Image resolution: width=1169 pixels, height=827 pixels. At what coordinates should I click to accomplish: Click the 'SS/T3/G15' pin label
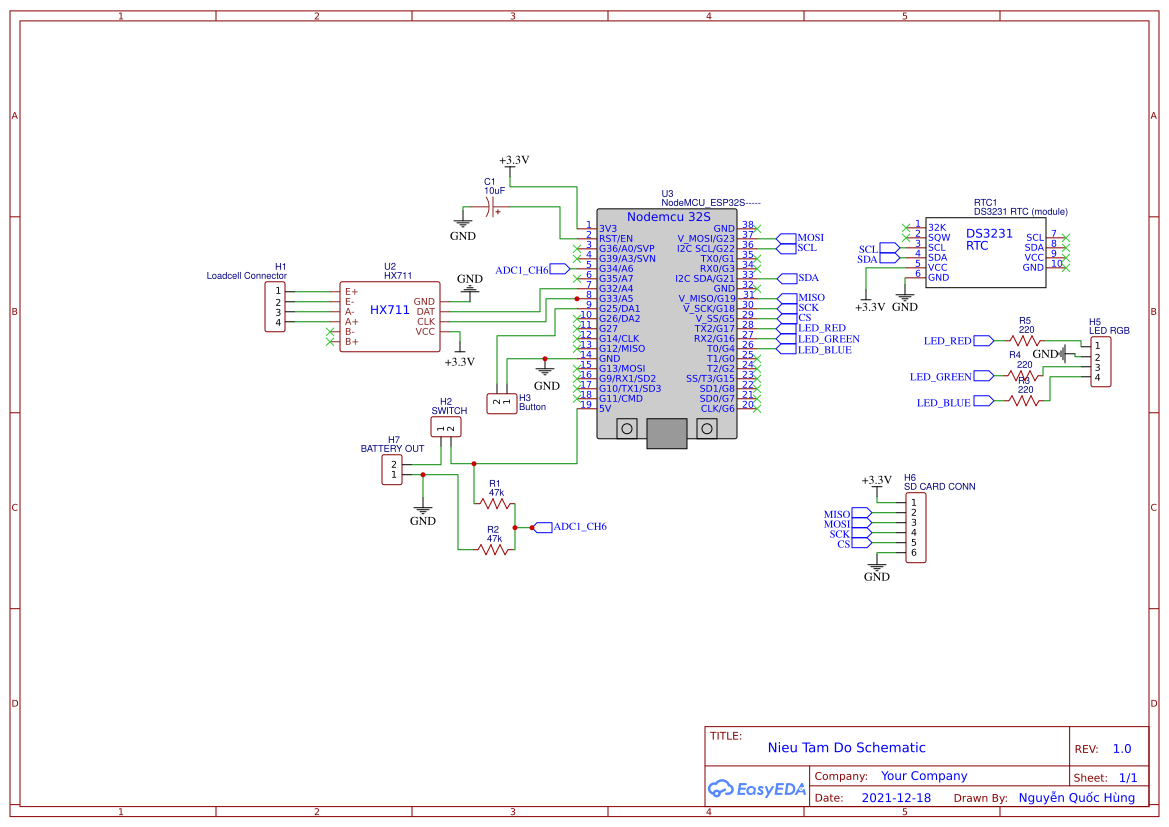tap(710, 378)
